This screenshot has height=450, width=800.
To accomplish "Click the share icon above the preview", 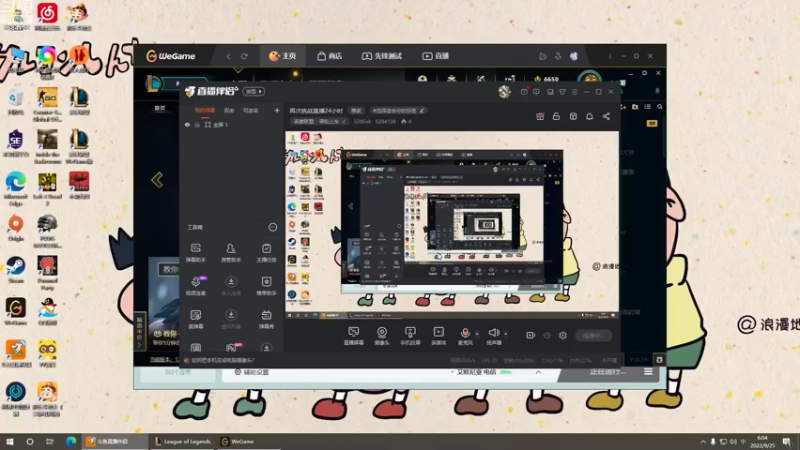I will [x=606, y=116].
